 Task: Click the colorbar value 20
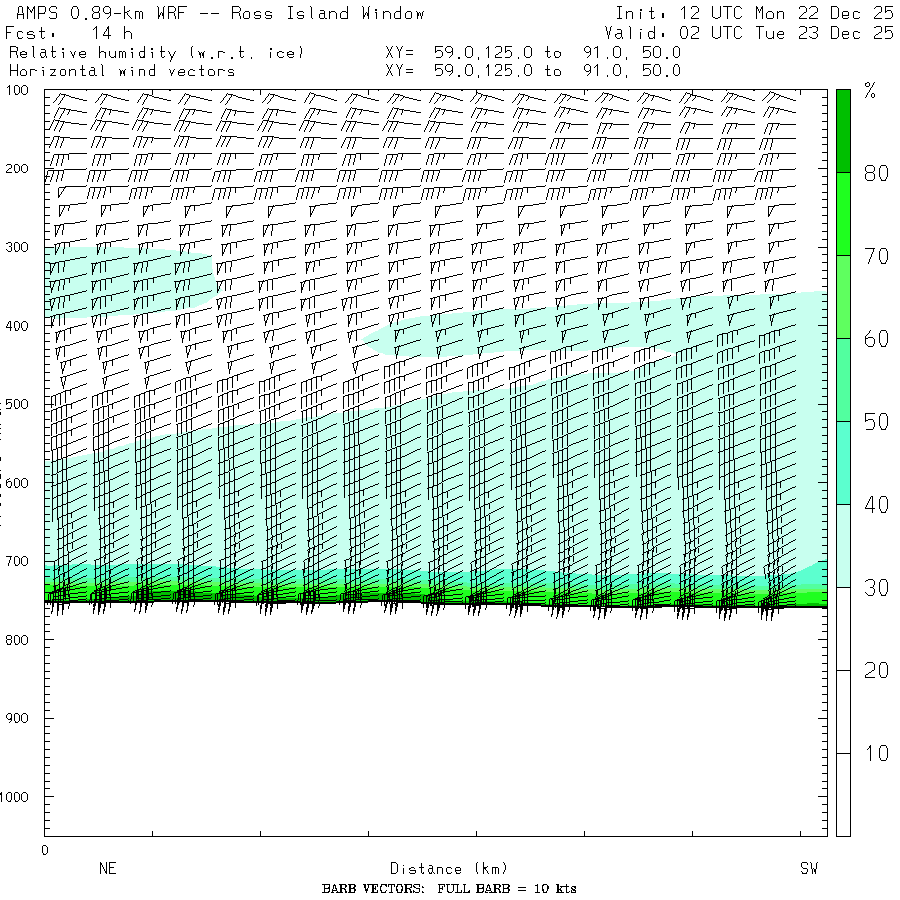click(x=876, y=670)
